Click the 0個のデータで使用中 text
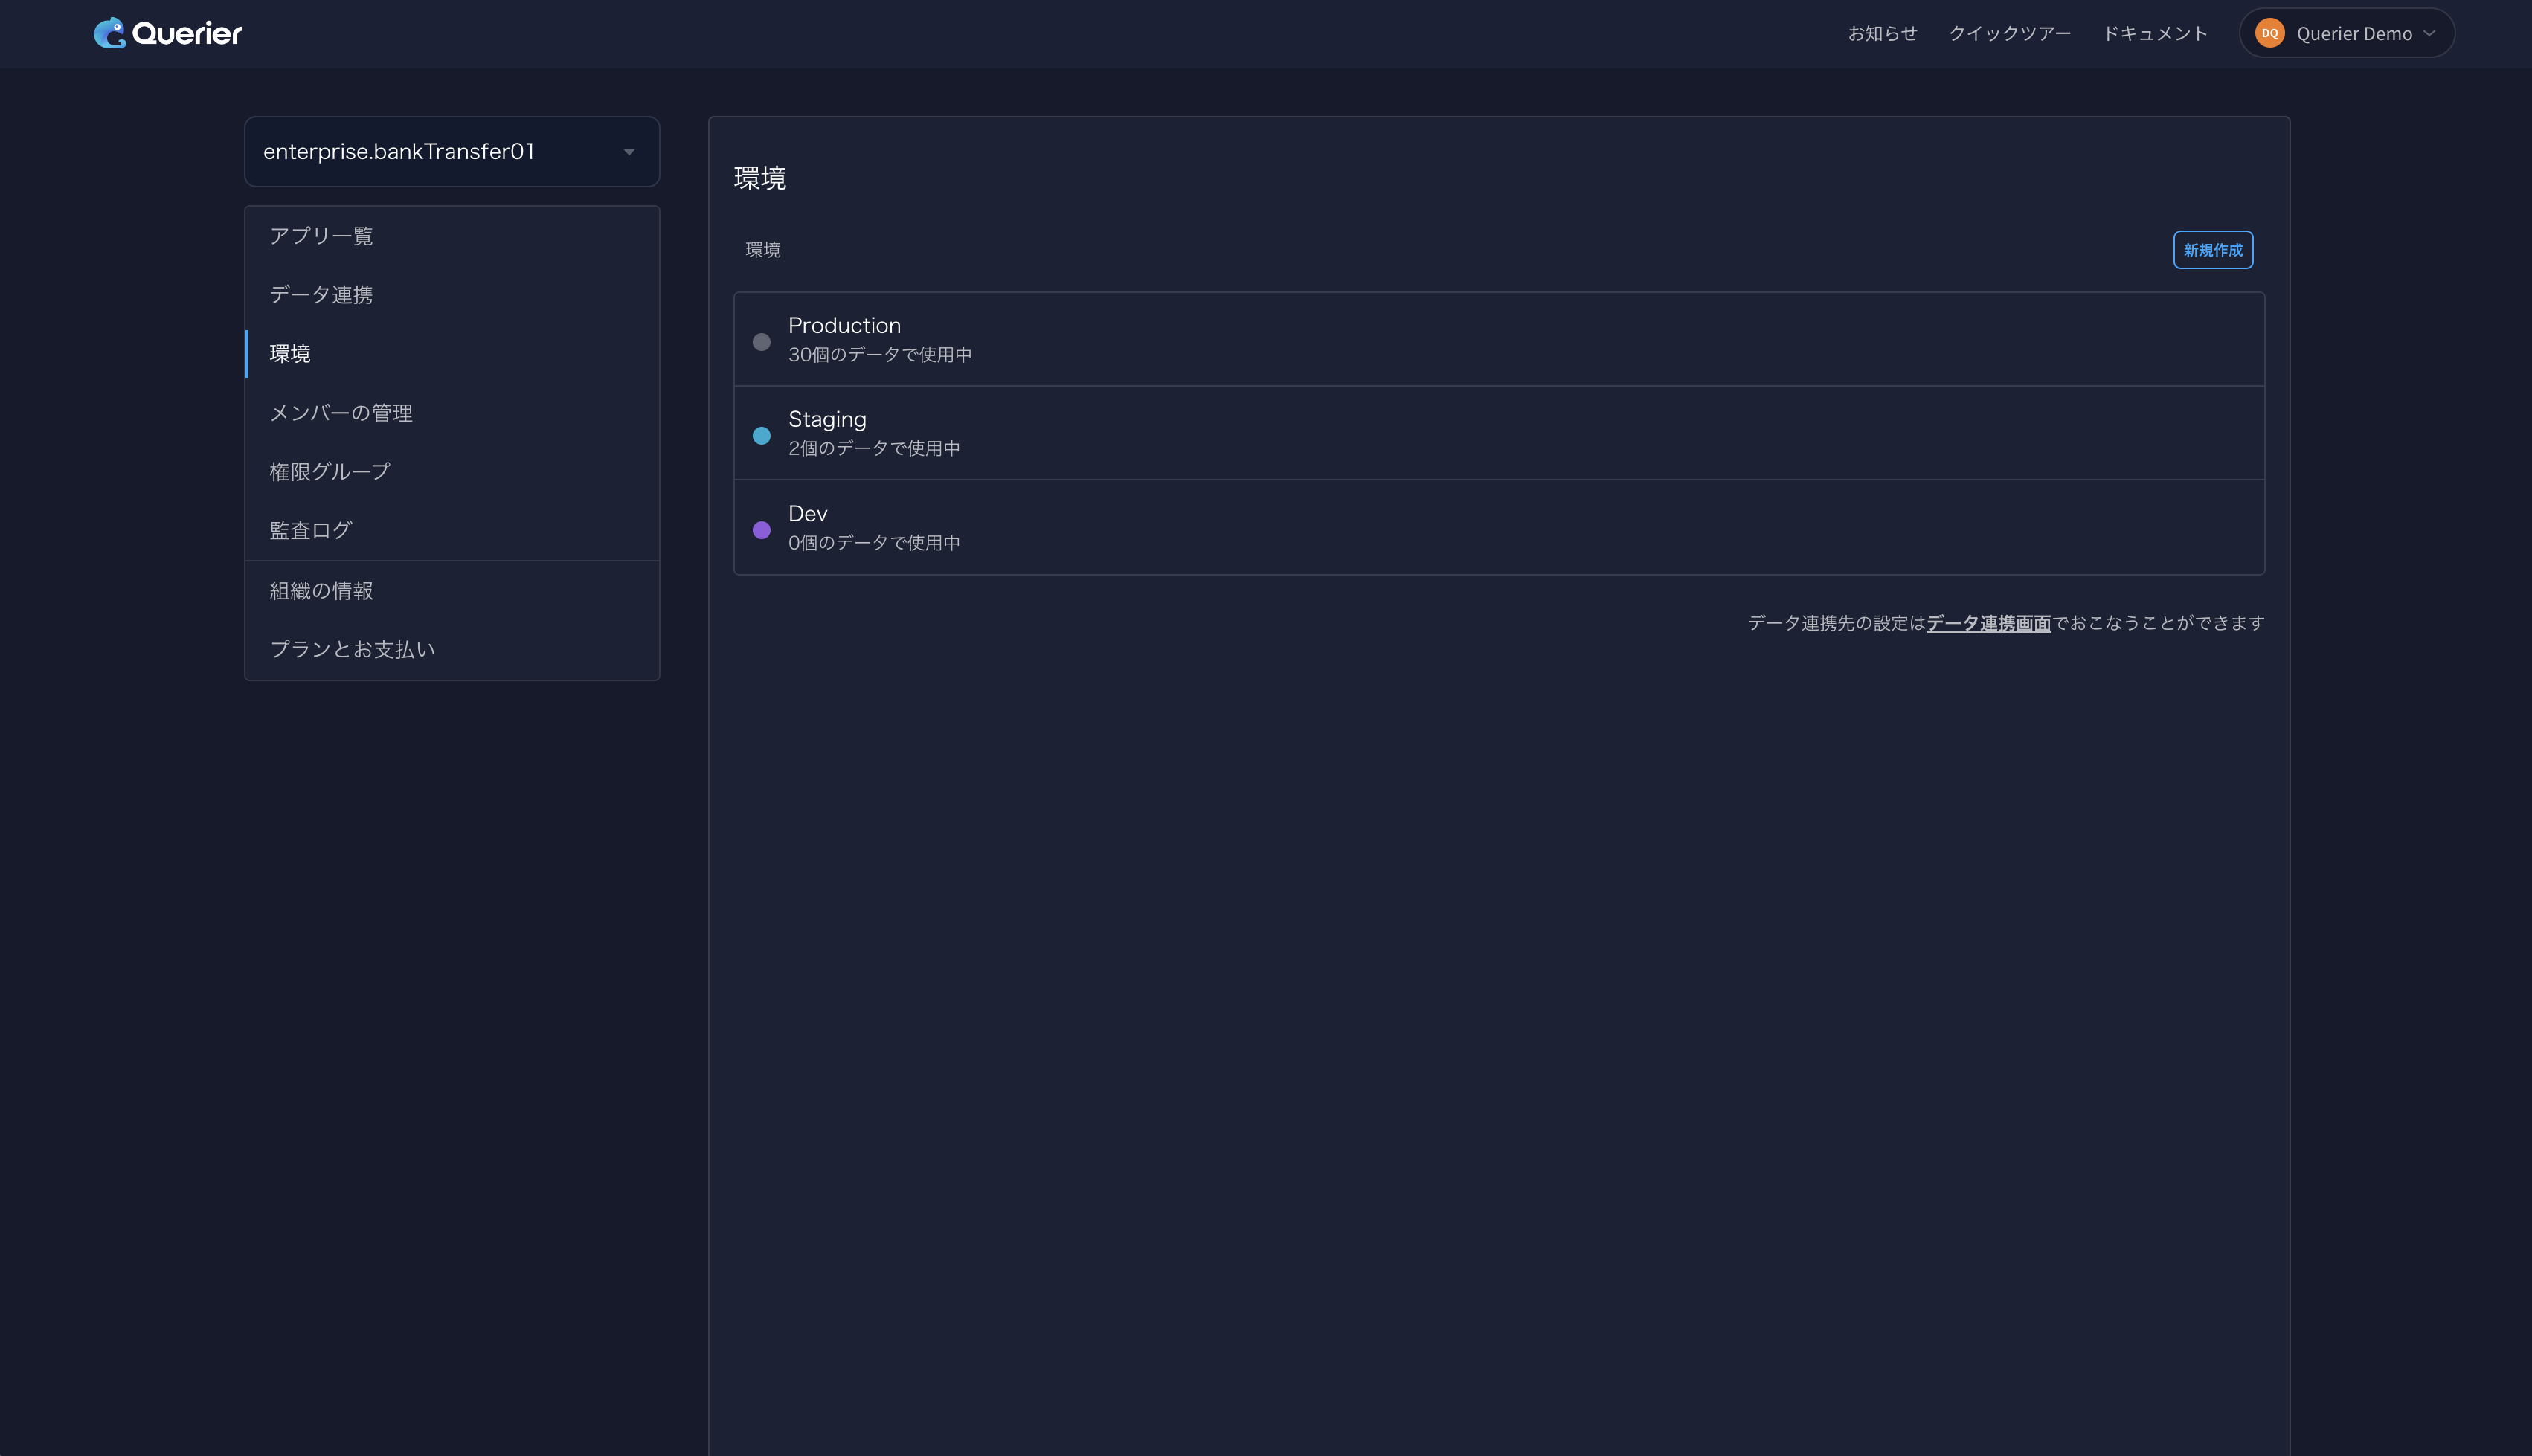The width and height of the screenshot is (2532, 1456). pyautogui.click(x=874, y=543)
